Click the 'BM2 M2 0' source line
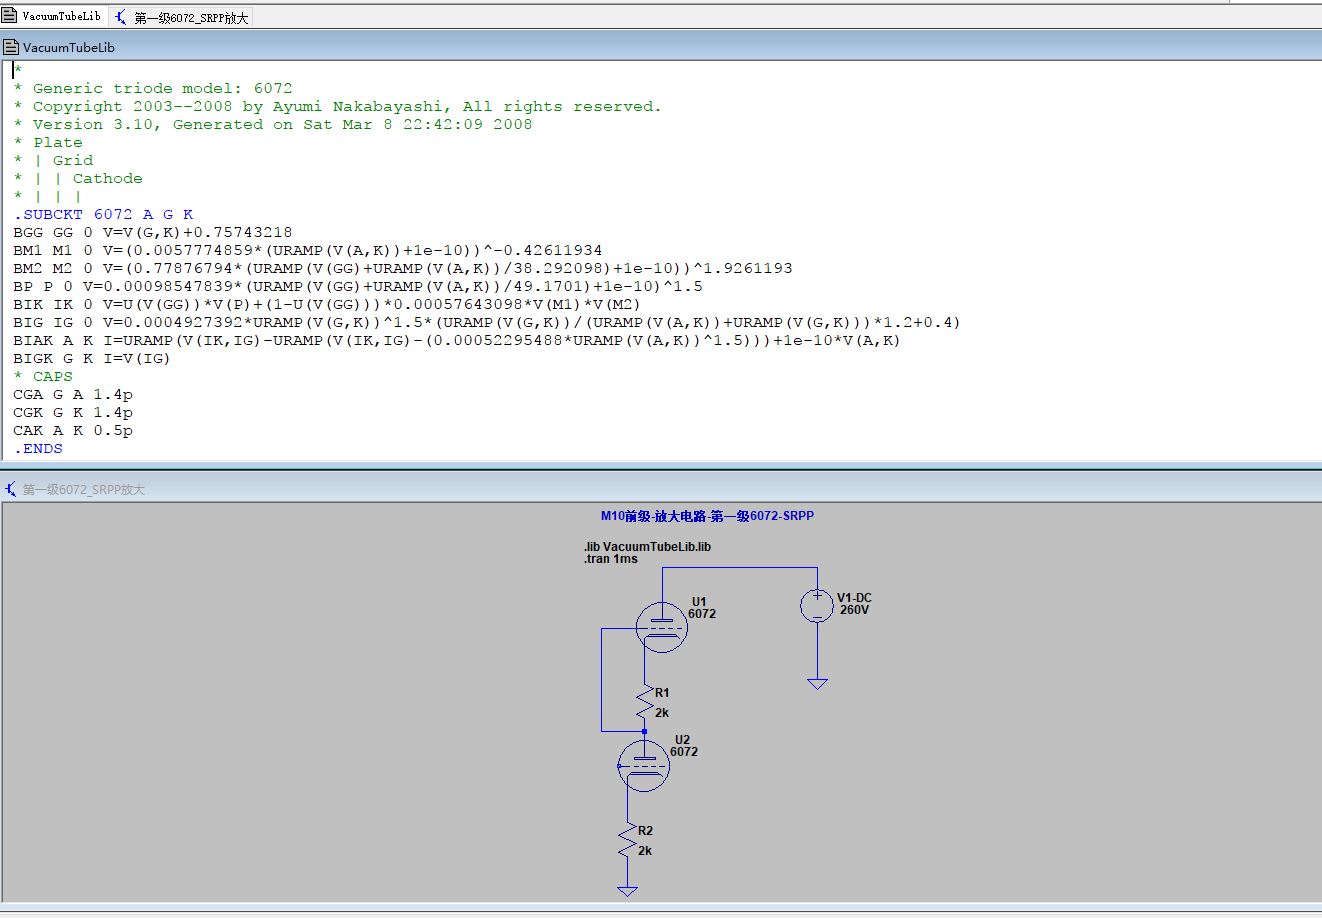1322x918 pixels. tap(403, 268)
